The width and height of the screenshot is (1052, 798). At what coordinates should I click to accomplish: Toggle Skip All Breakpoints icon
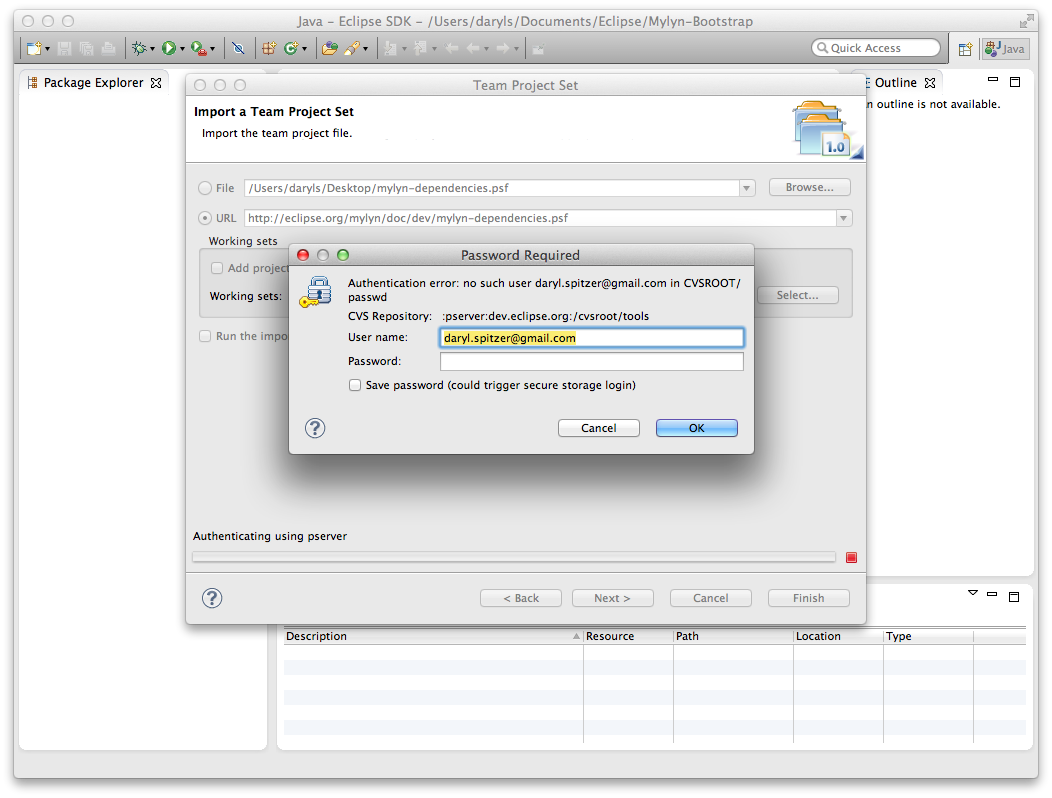click(238, 48)
